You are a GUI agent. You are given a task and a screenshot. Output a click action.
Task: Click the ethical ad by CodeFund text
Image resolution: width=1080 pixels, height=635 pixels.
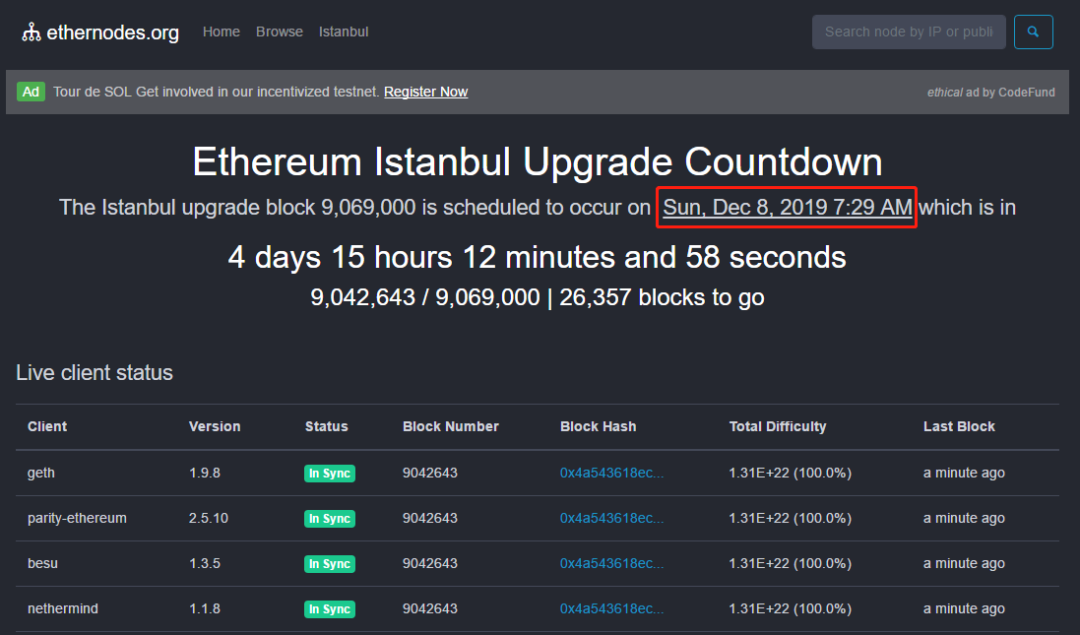(990, 92)
